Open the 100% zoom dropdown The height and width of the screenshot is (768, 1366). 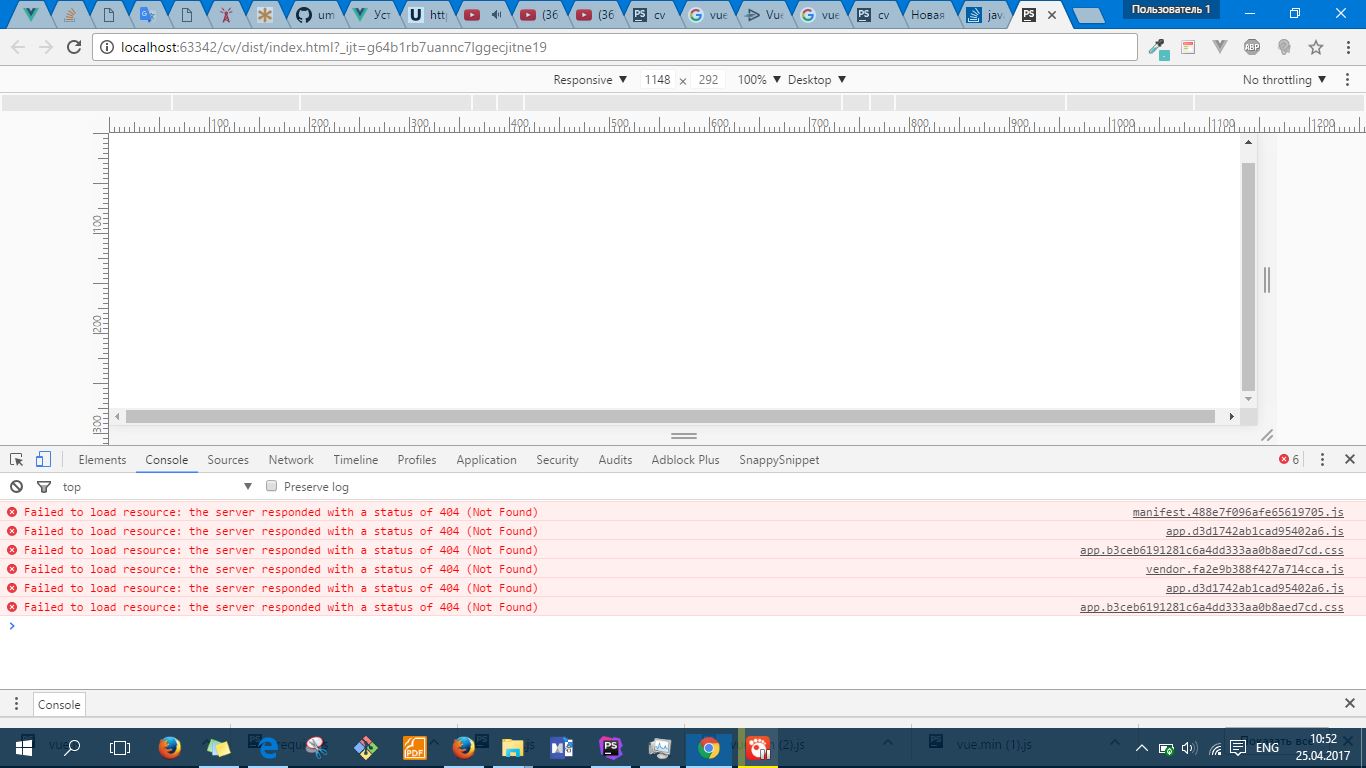coord(759,79)
